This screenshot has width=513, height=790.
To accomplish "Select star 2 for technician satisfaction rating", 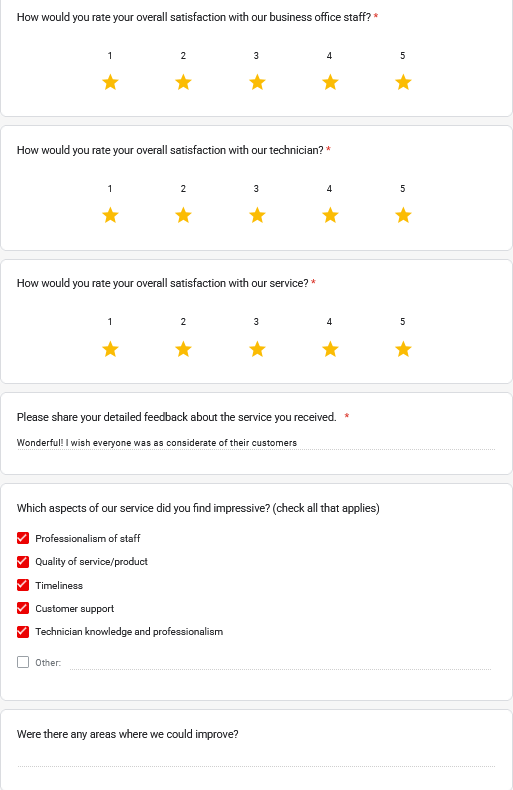I will [183, 215].
